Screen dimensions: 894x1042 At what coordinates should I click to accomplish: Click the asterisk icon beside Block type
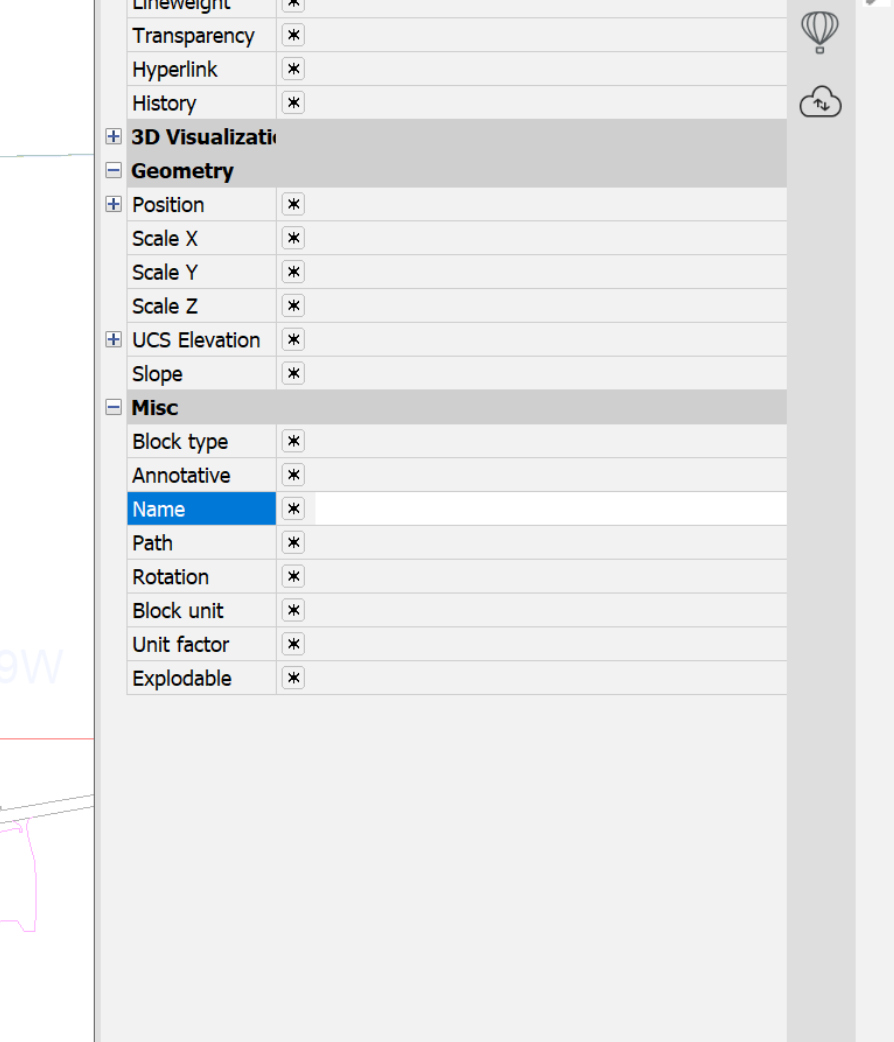pos(293,442)
